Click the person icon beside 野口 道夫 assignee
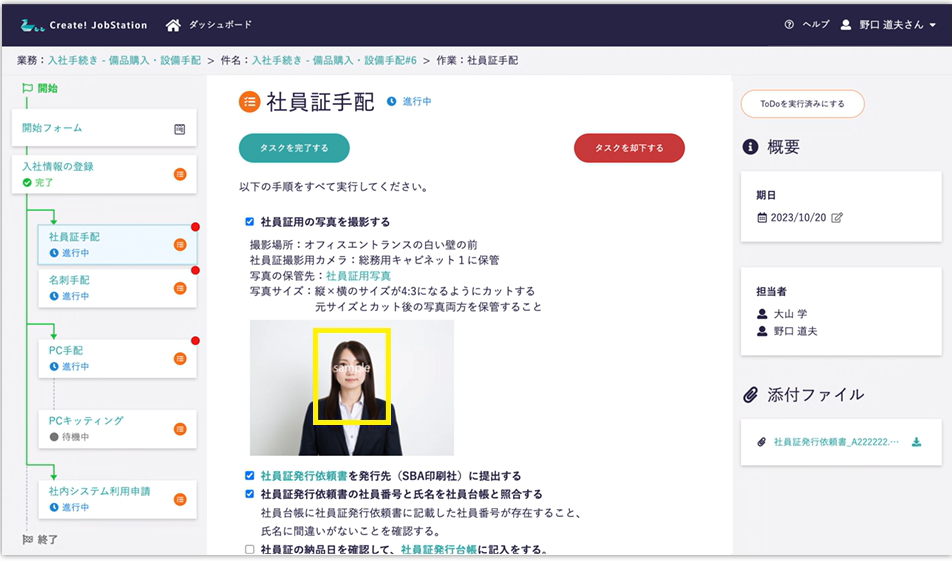 (762, 331)
